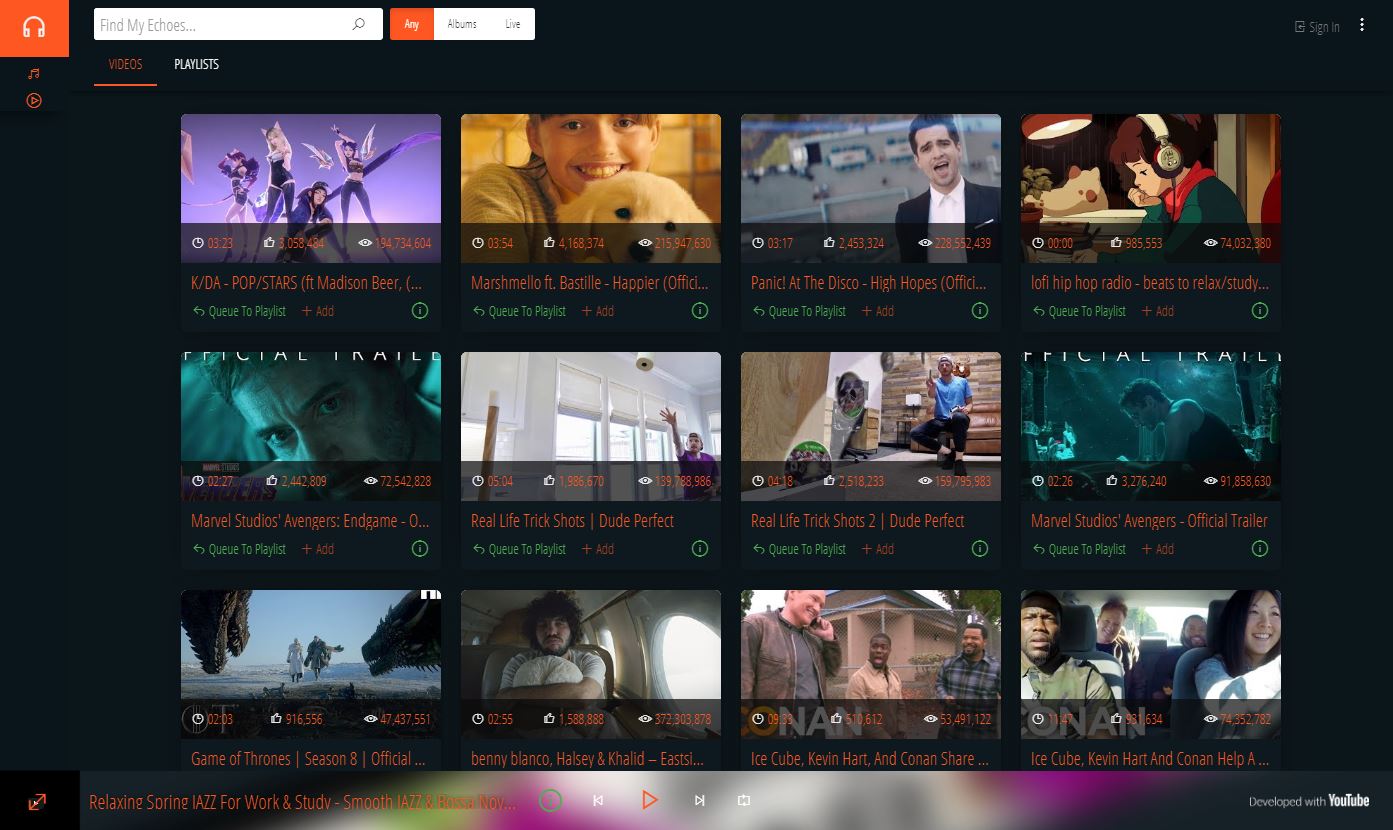Show info for K/DA POP/STARS video
The image size is (1393, 830).
point(420,311)
